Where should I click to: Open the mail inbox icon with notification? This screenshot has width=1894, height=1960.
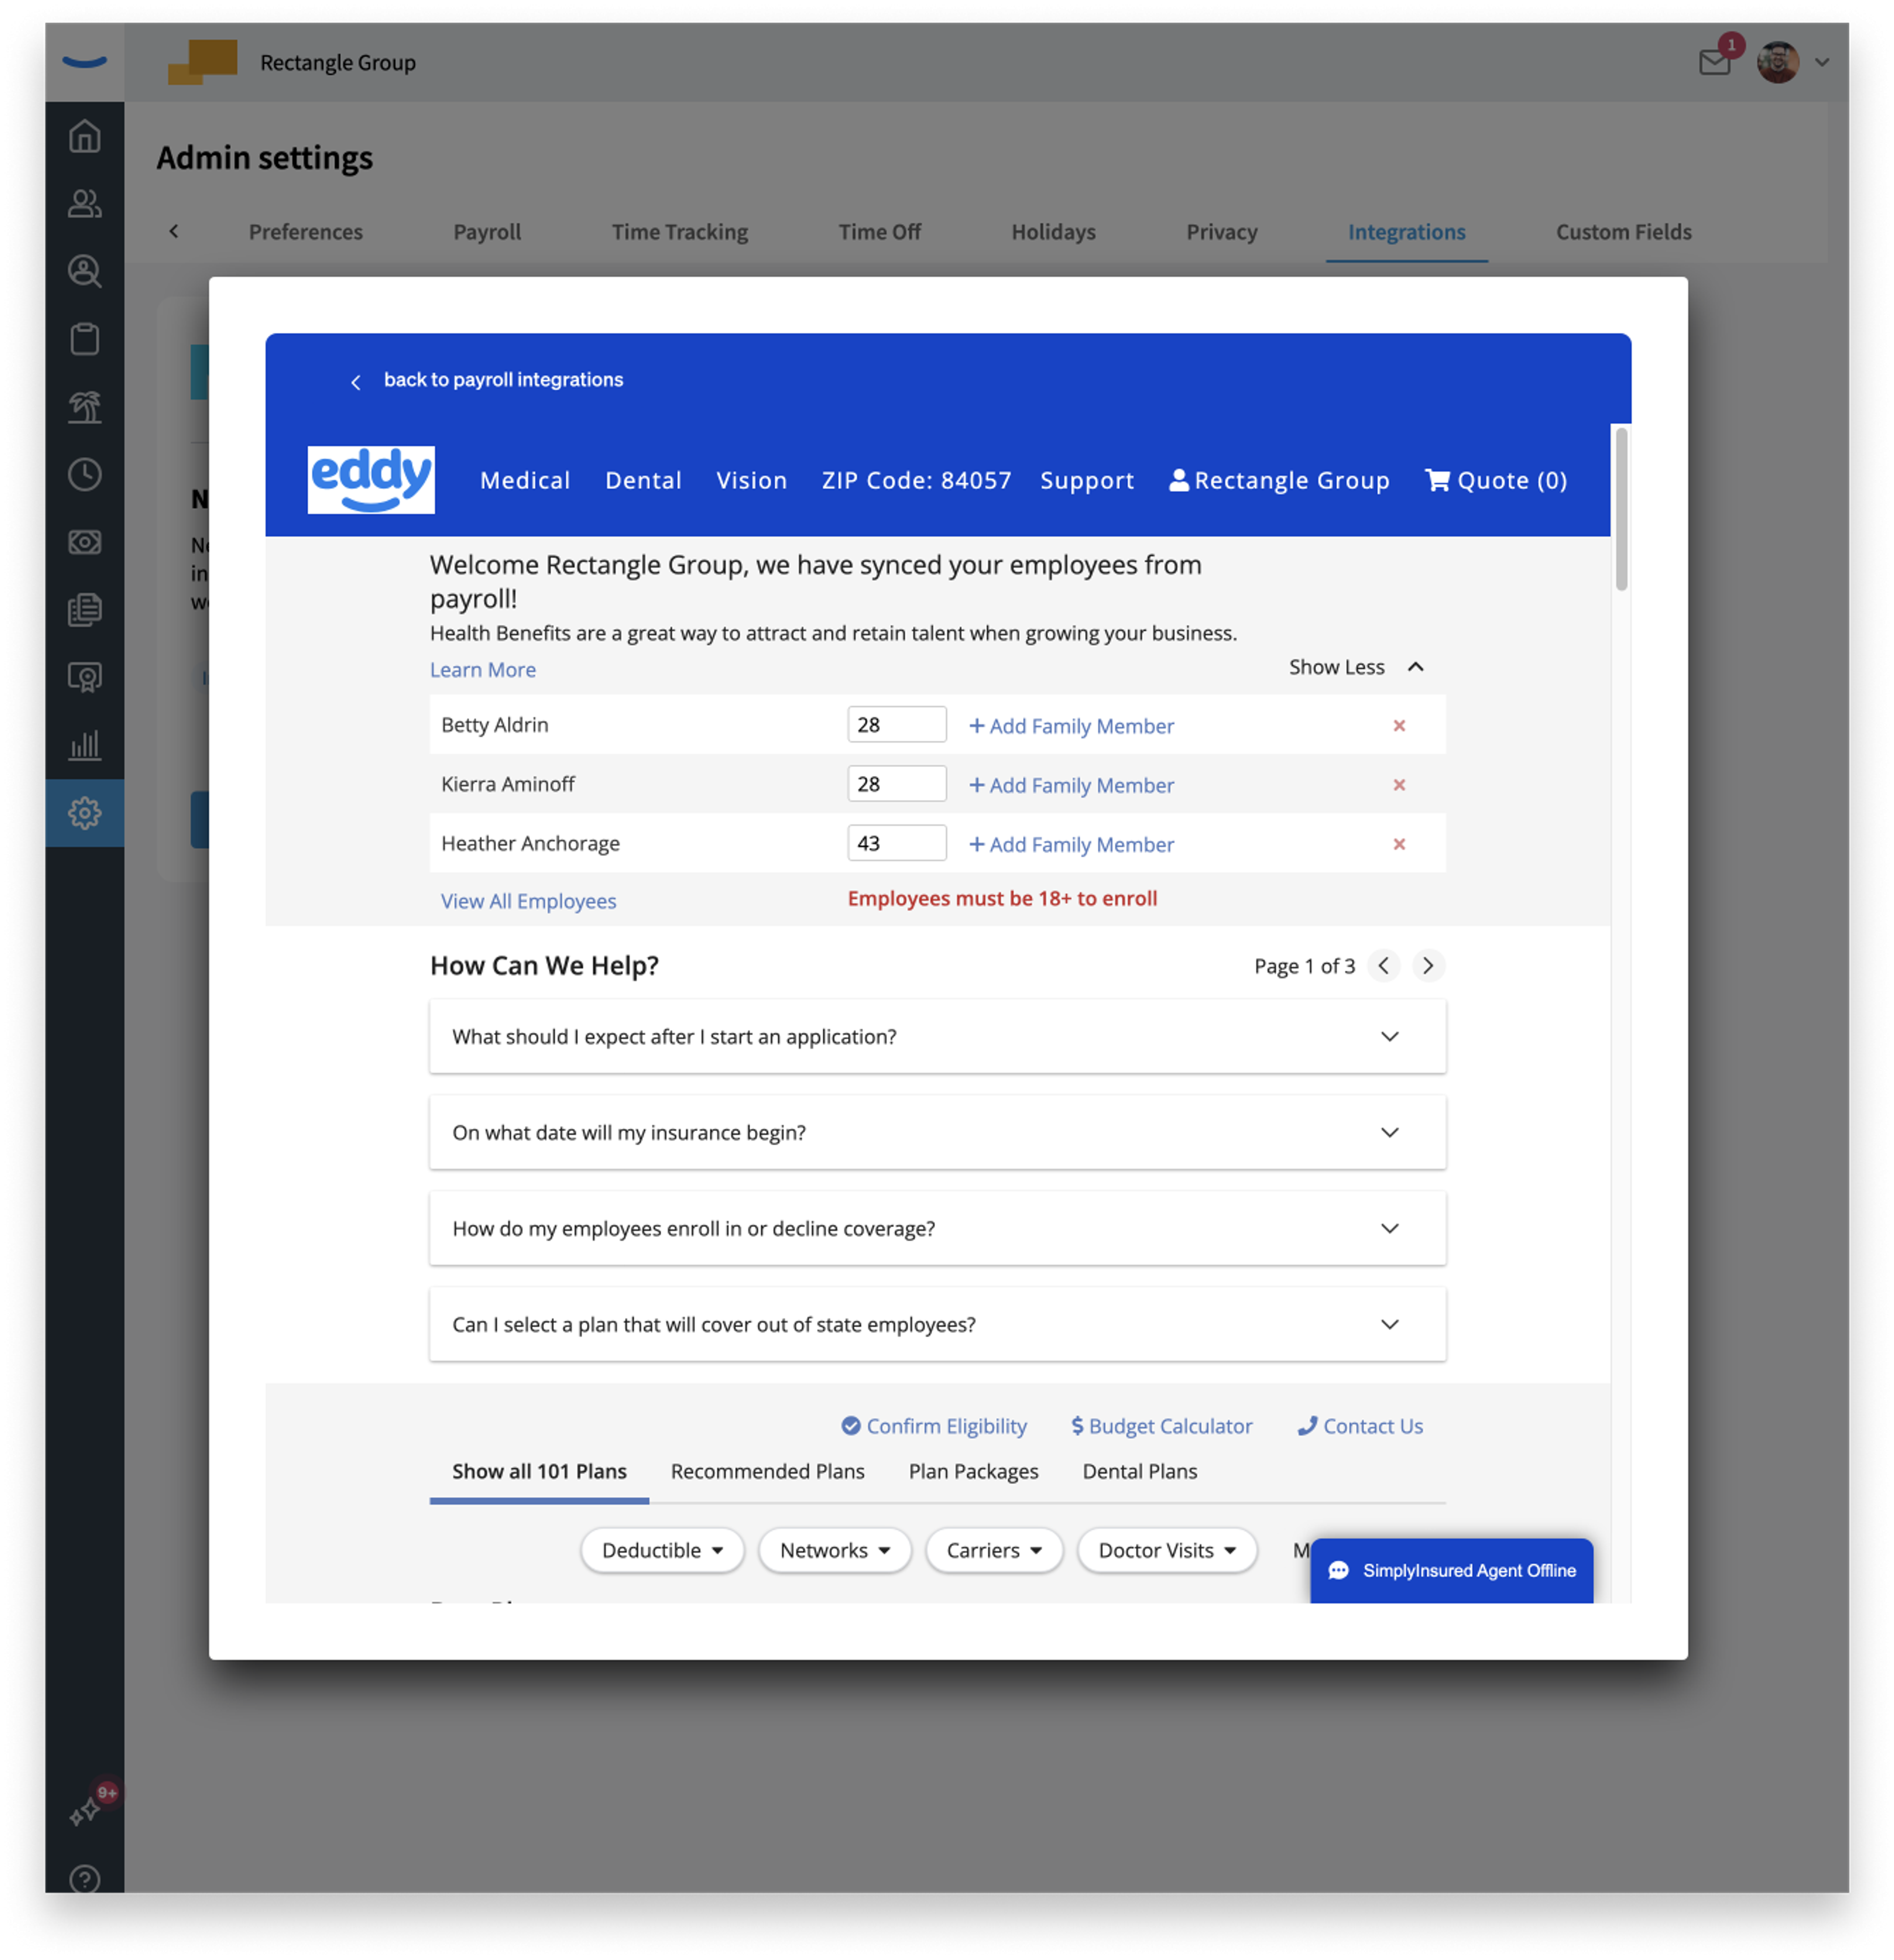(1714, 62)
